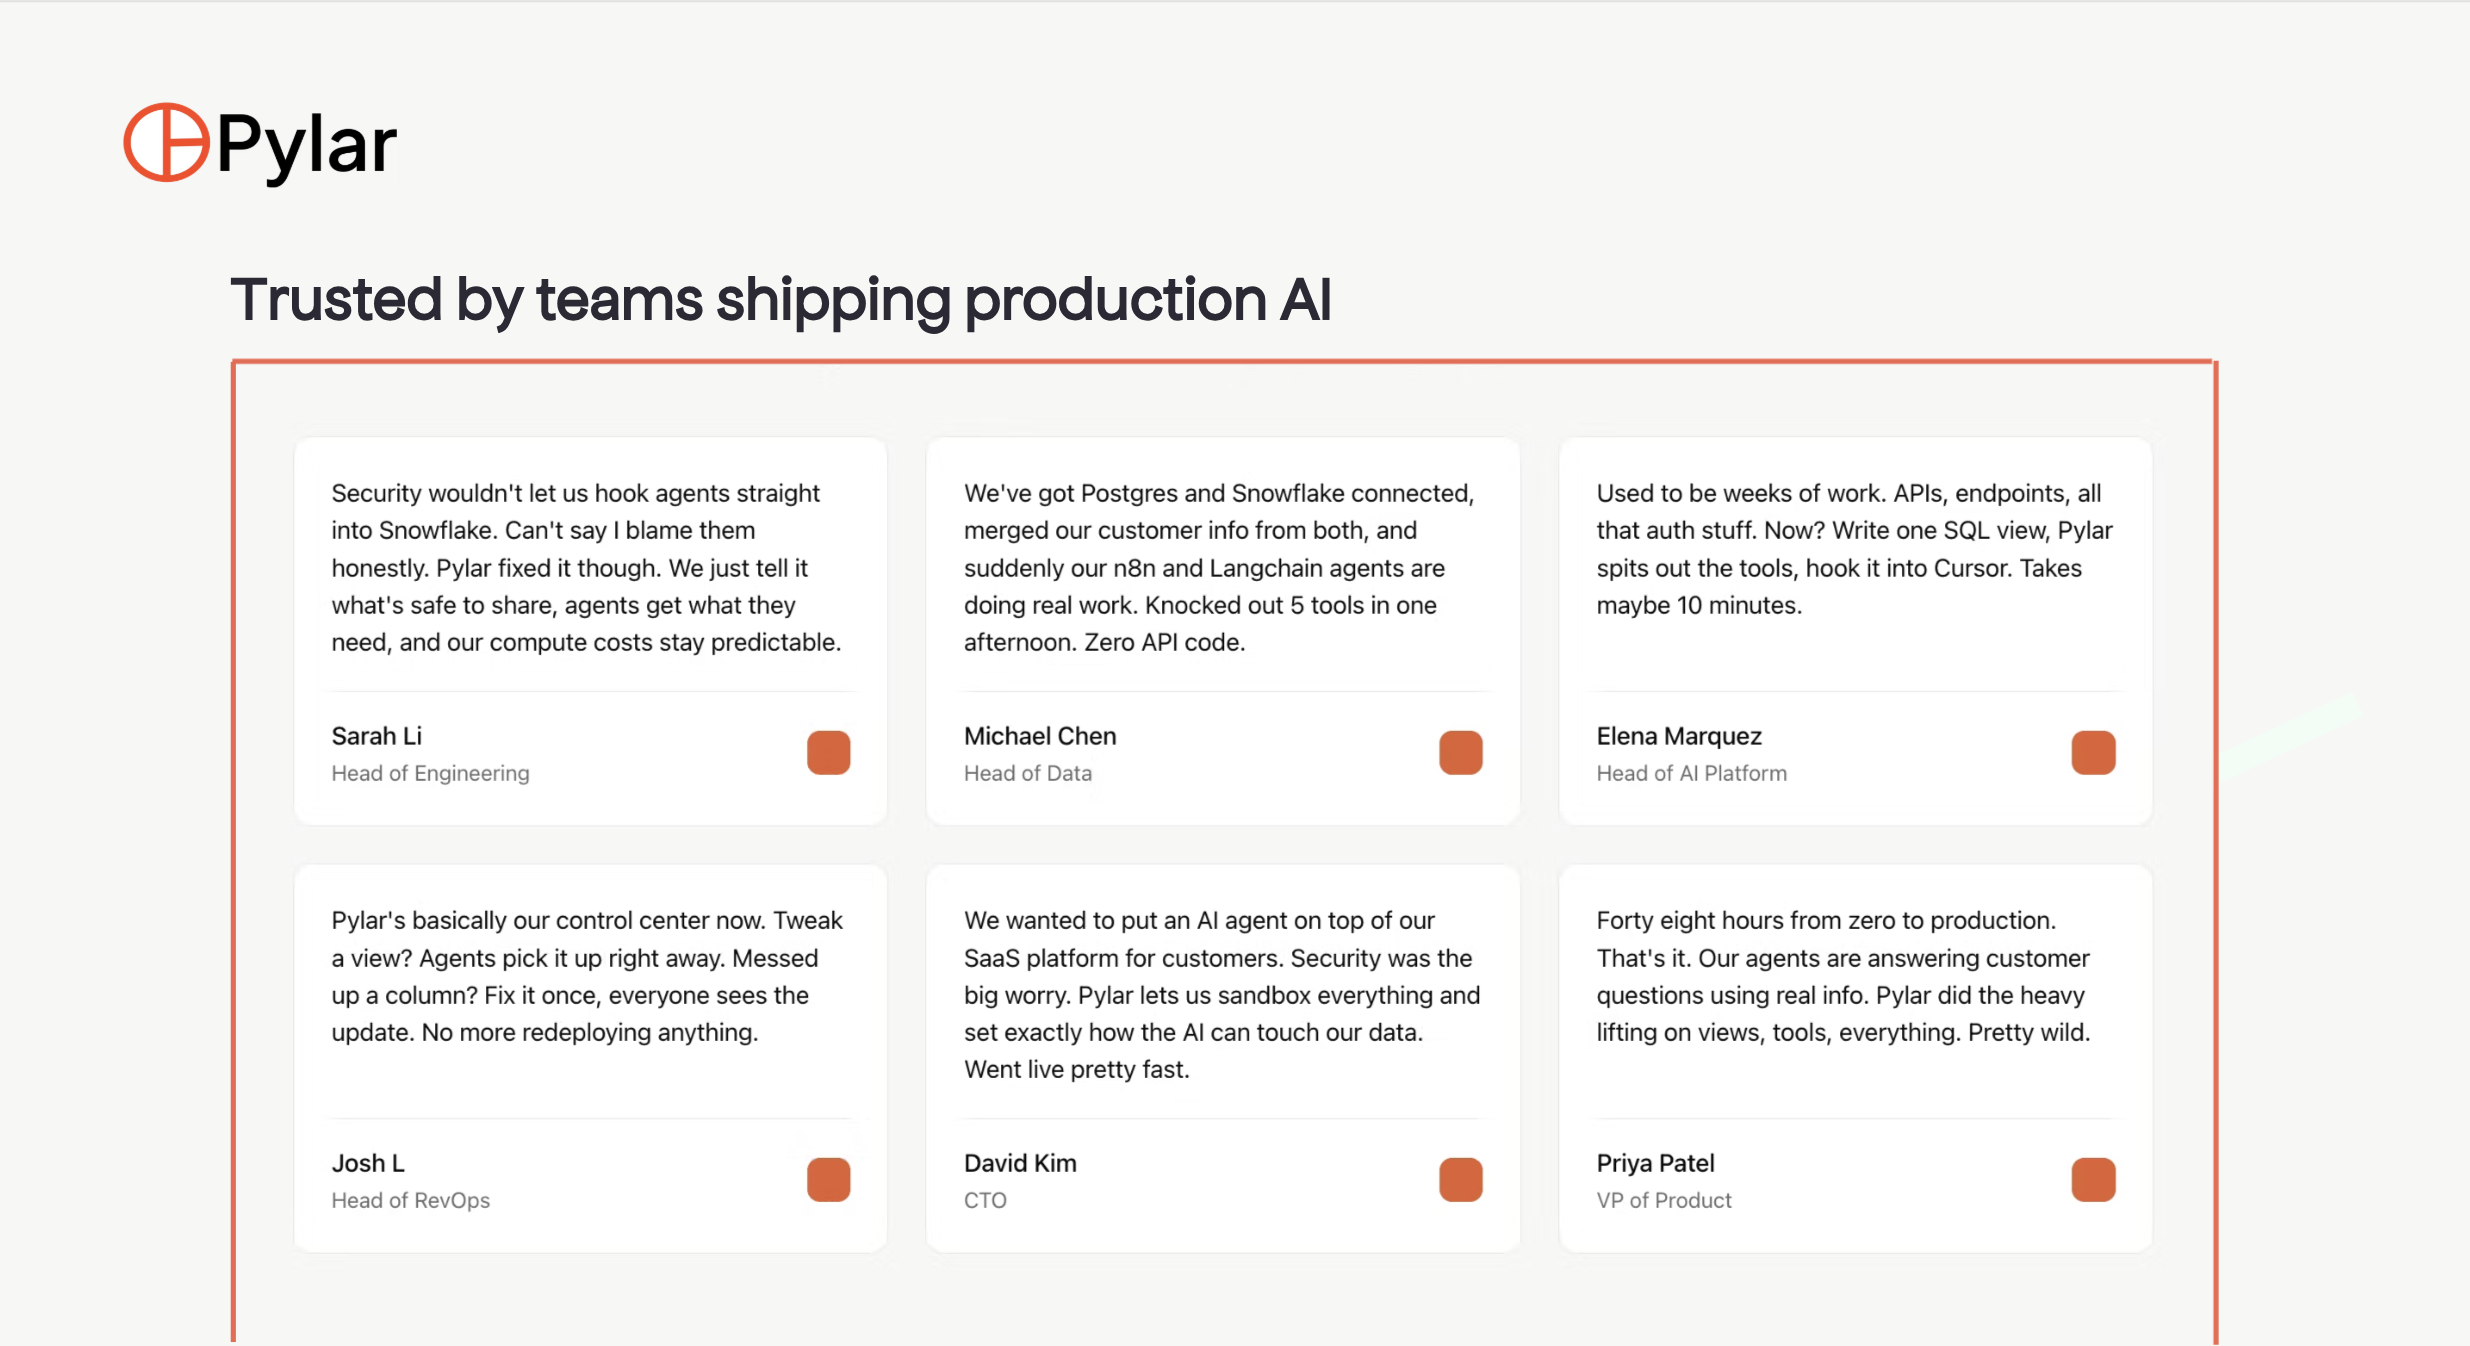Click the orange icon on Michael Chen's card

pyautogui.click(x=1460, y=753)
